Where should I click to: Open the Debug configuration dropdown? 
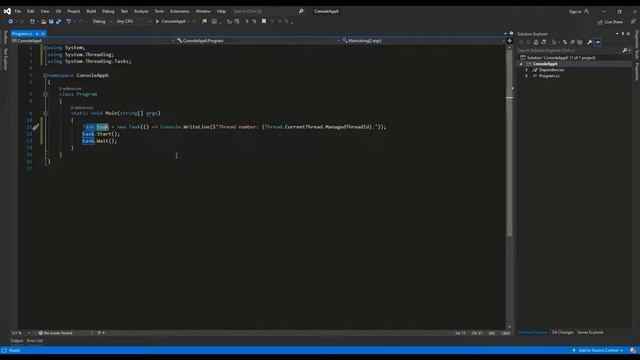pyautogui.click(x=102, y=21)
